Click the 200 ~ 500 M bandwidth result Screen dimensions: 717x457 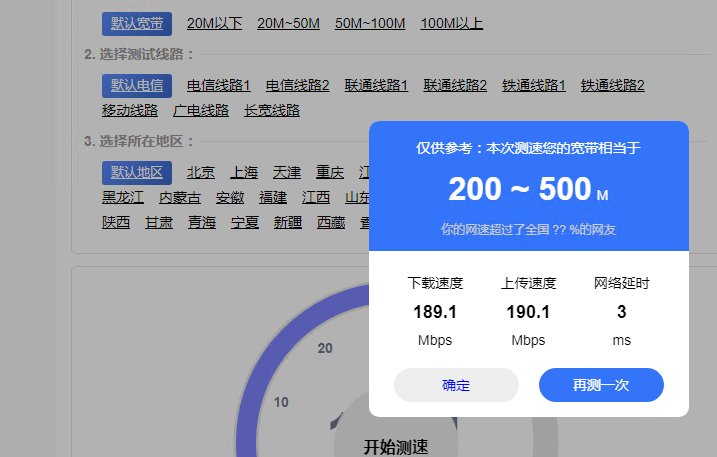point(528,189)
